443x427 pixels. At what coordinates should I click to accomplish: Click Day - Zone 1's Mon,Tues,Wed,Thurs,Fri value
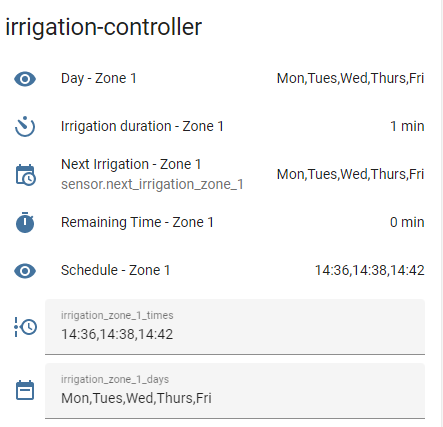[350, 79]
